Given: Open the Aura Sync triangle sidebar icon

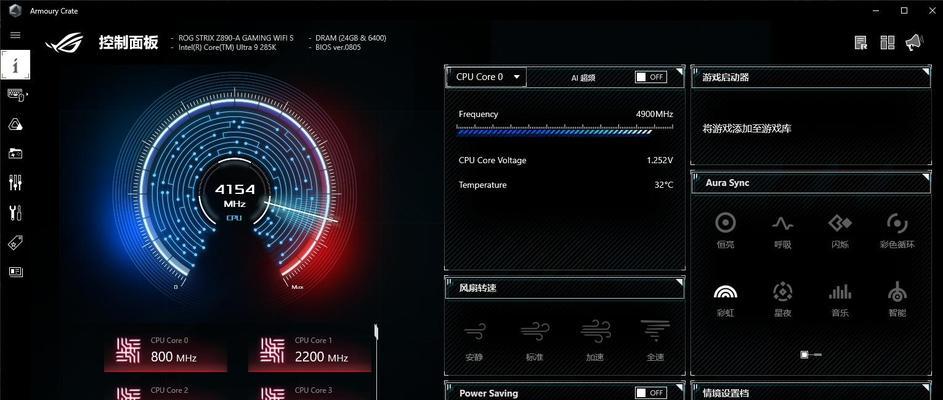Looking at the screenshot, I should point(16,124).
